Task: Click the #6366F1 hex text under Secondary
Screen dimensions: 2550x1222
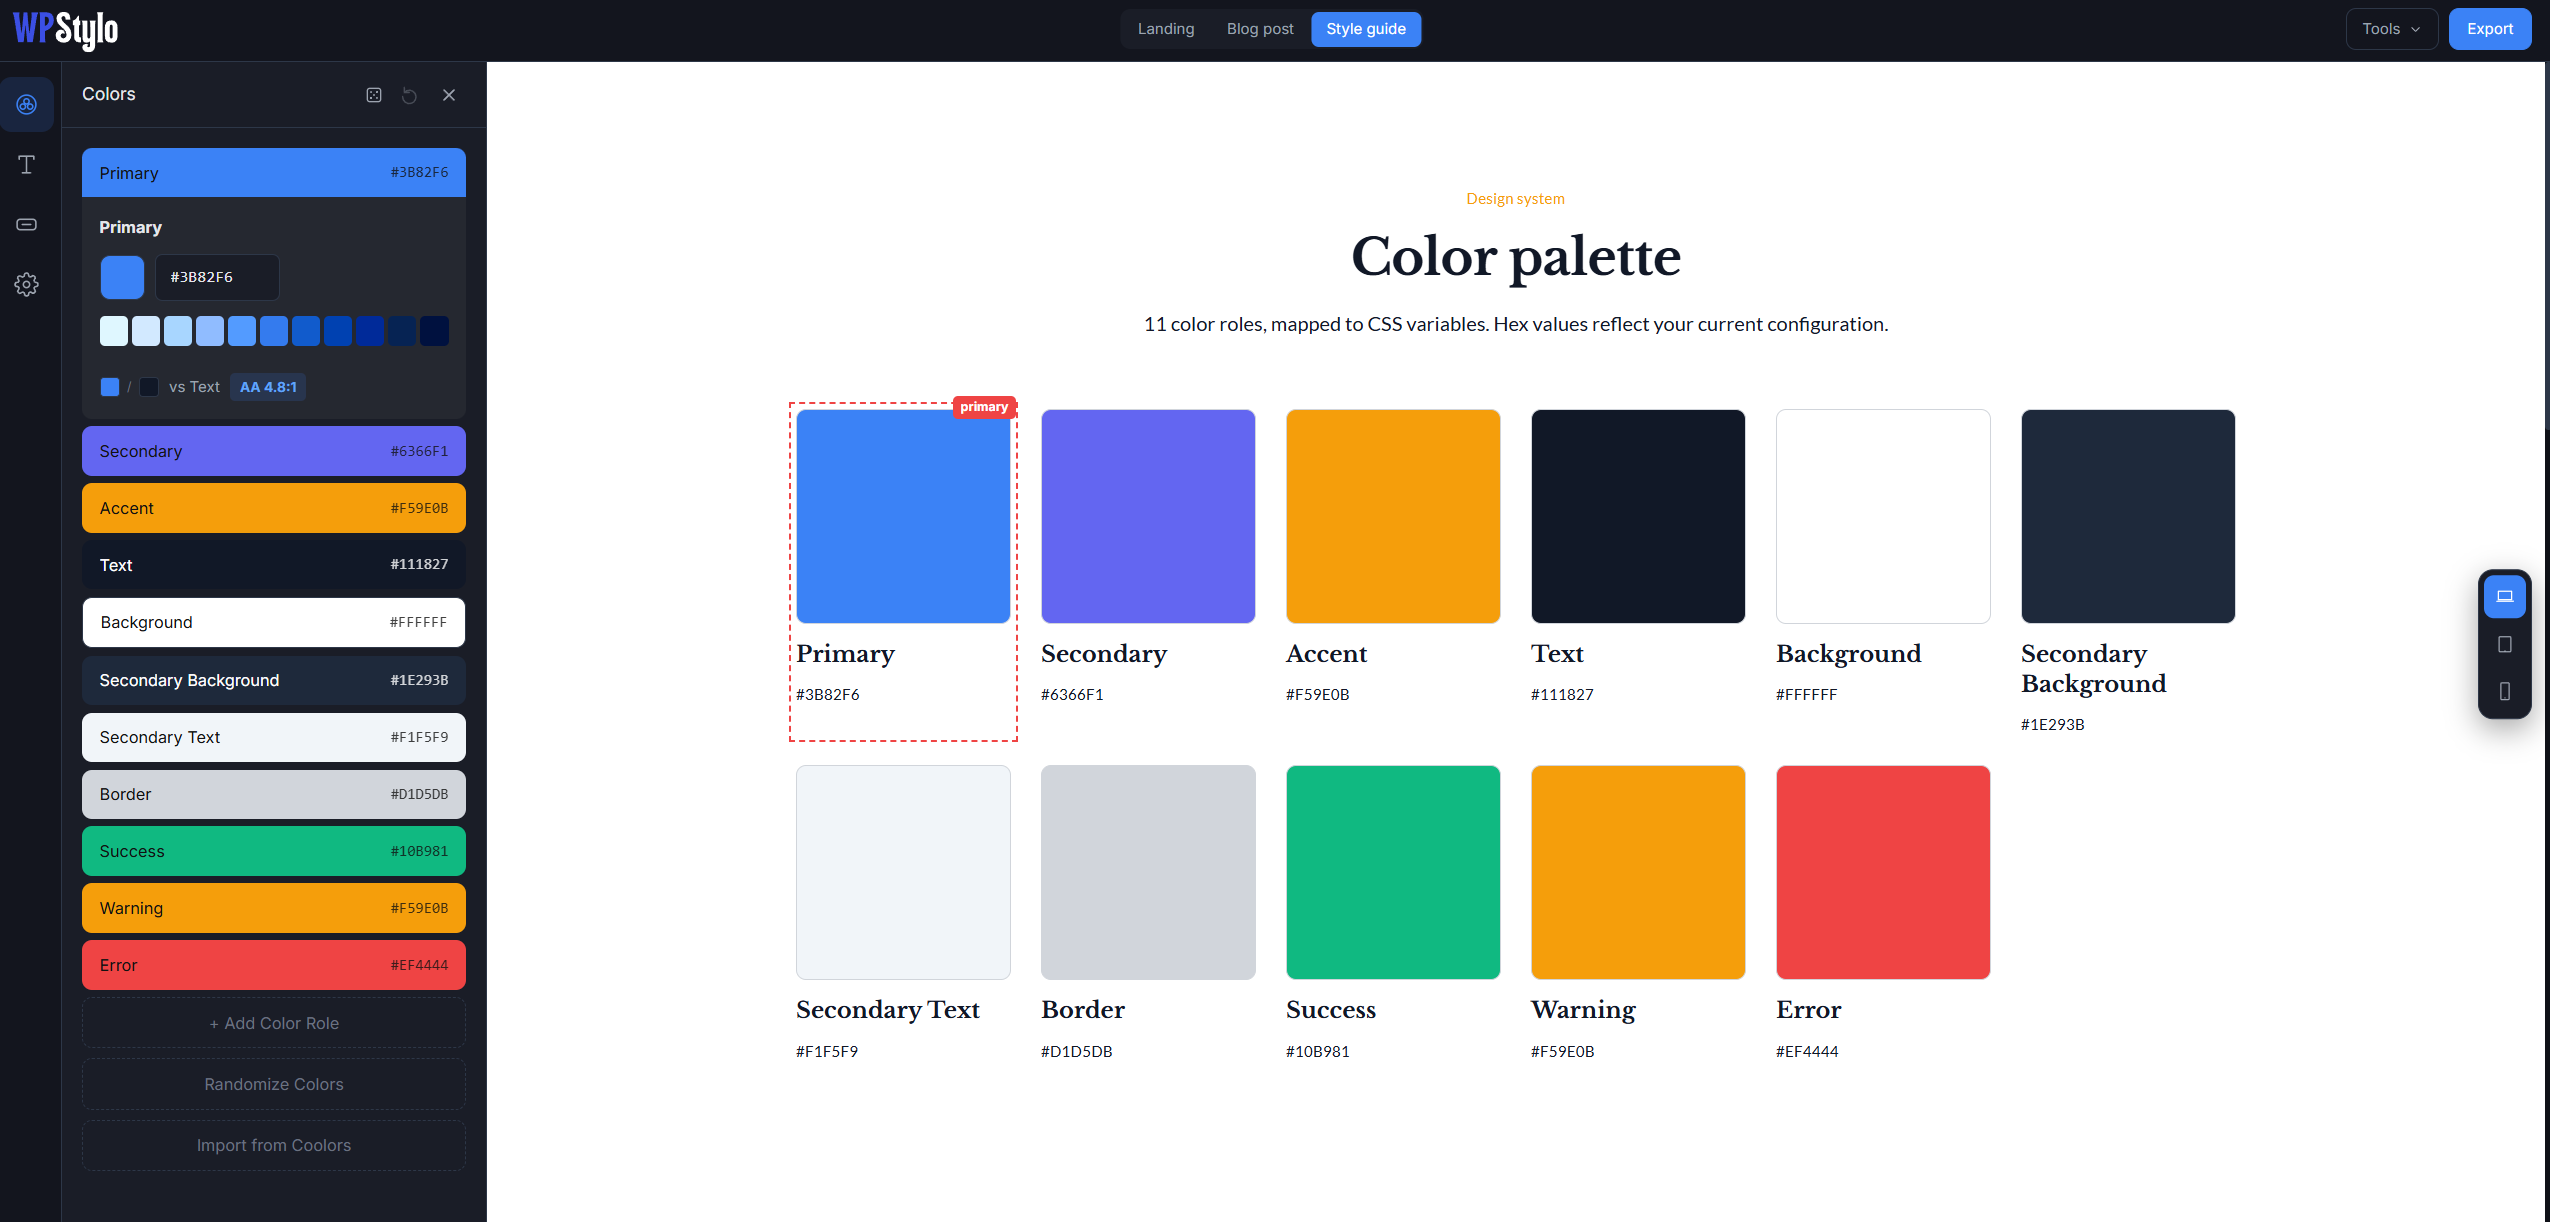Action: click(x=1072, y=694)
